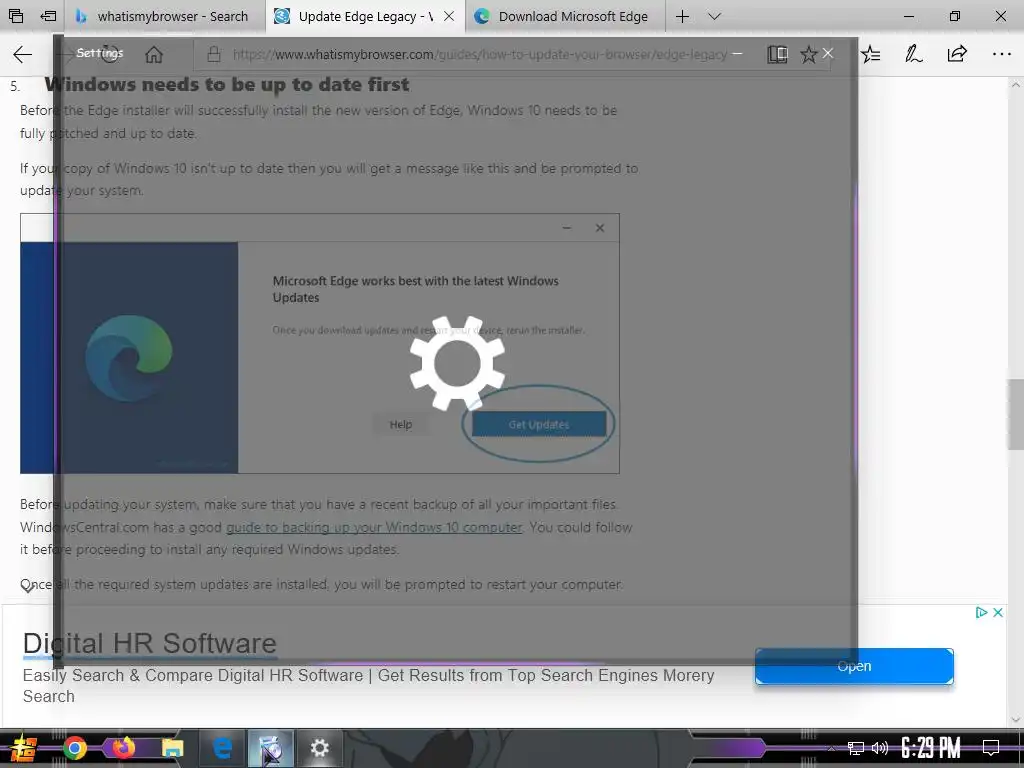Image resolution: width=1024 pixels, height=768 pixels.
Task: Go to the Home page
Action: [x=154, y=54]
